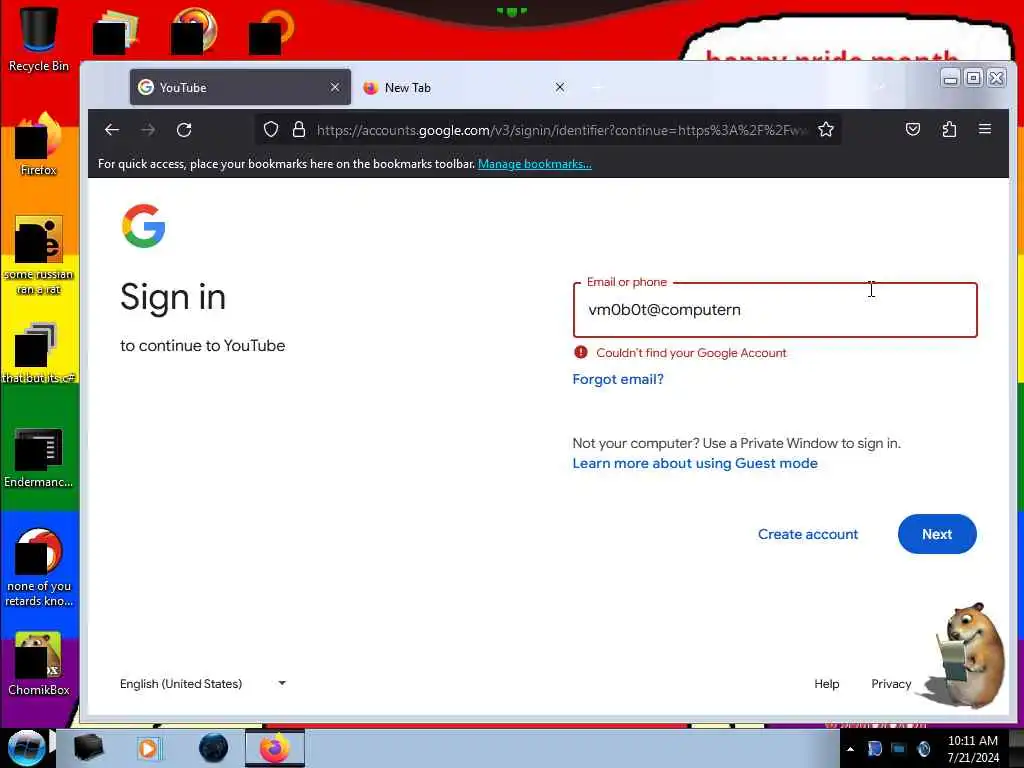Image resolution: width=1024 pixels, height=768 pixels.
Task: Click the tray network monitor icon
Action: click(x=899, y=749)
